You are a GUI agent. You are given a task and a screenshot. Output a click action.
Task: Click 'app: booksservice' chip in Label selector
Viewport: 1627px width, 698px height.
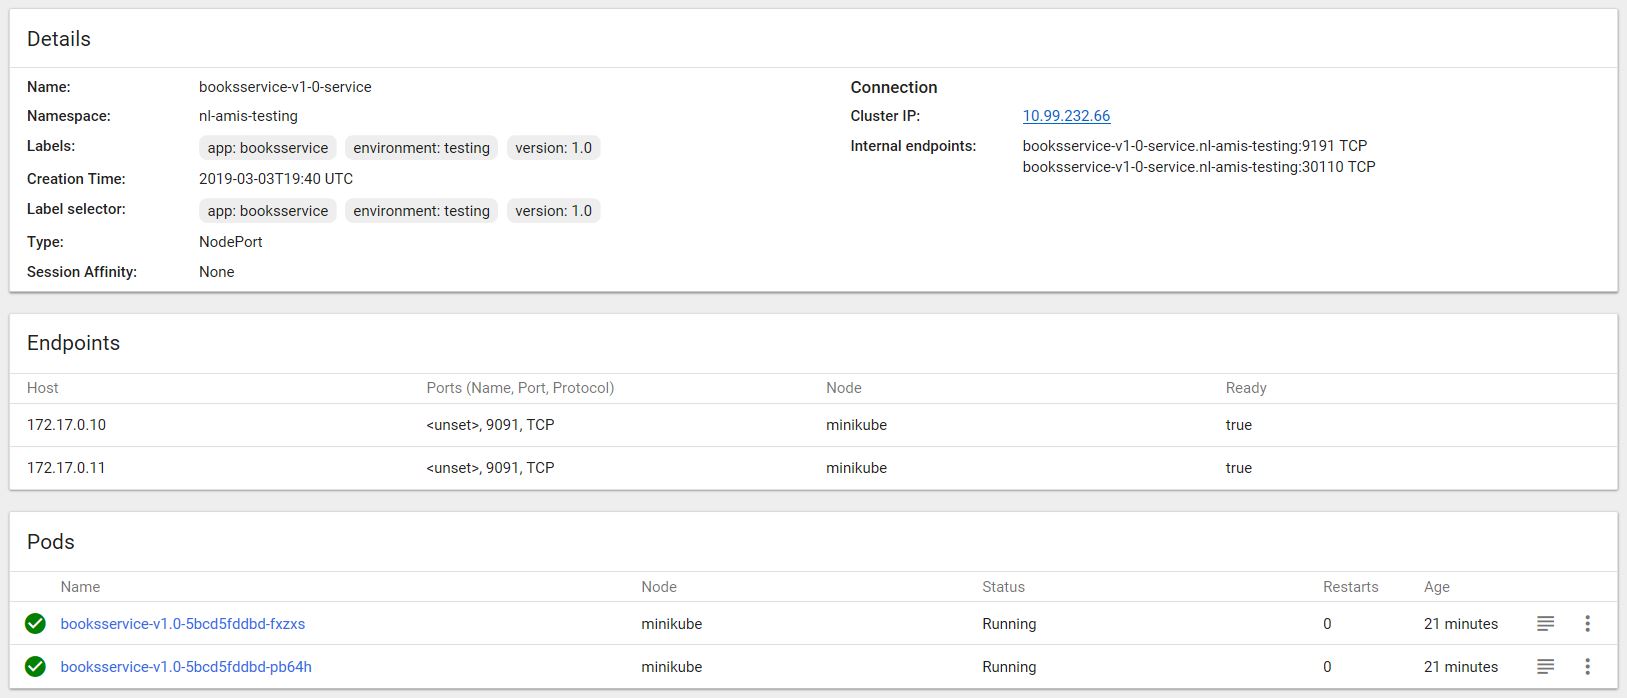click(x=268, y=211)
